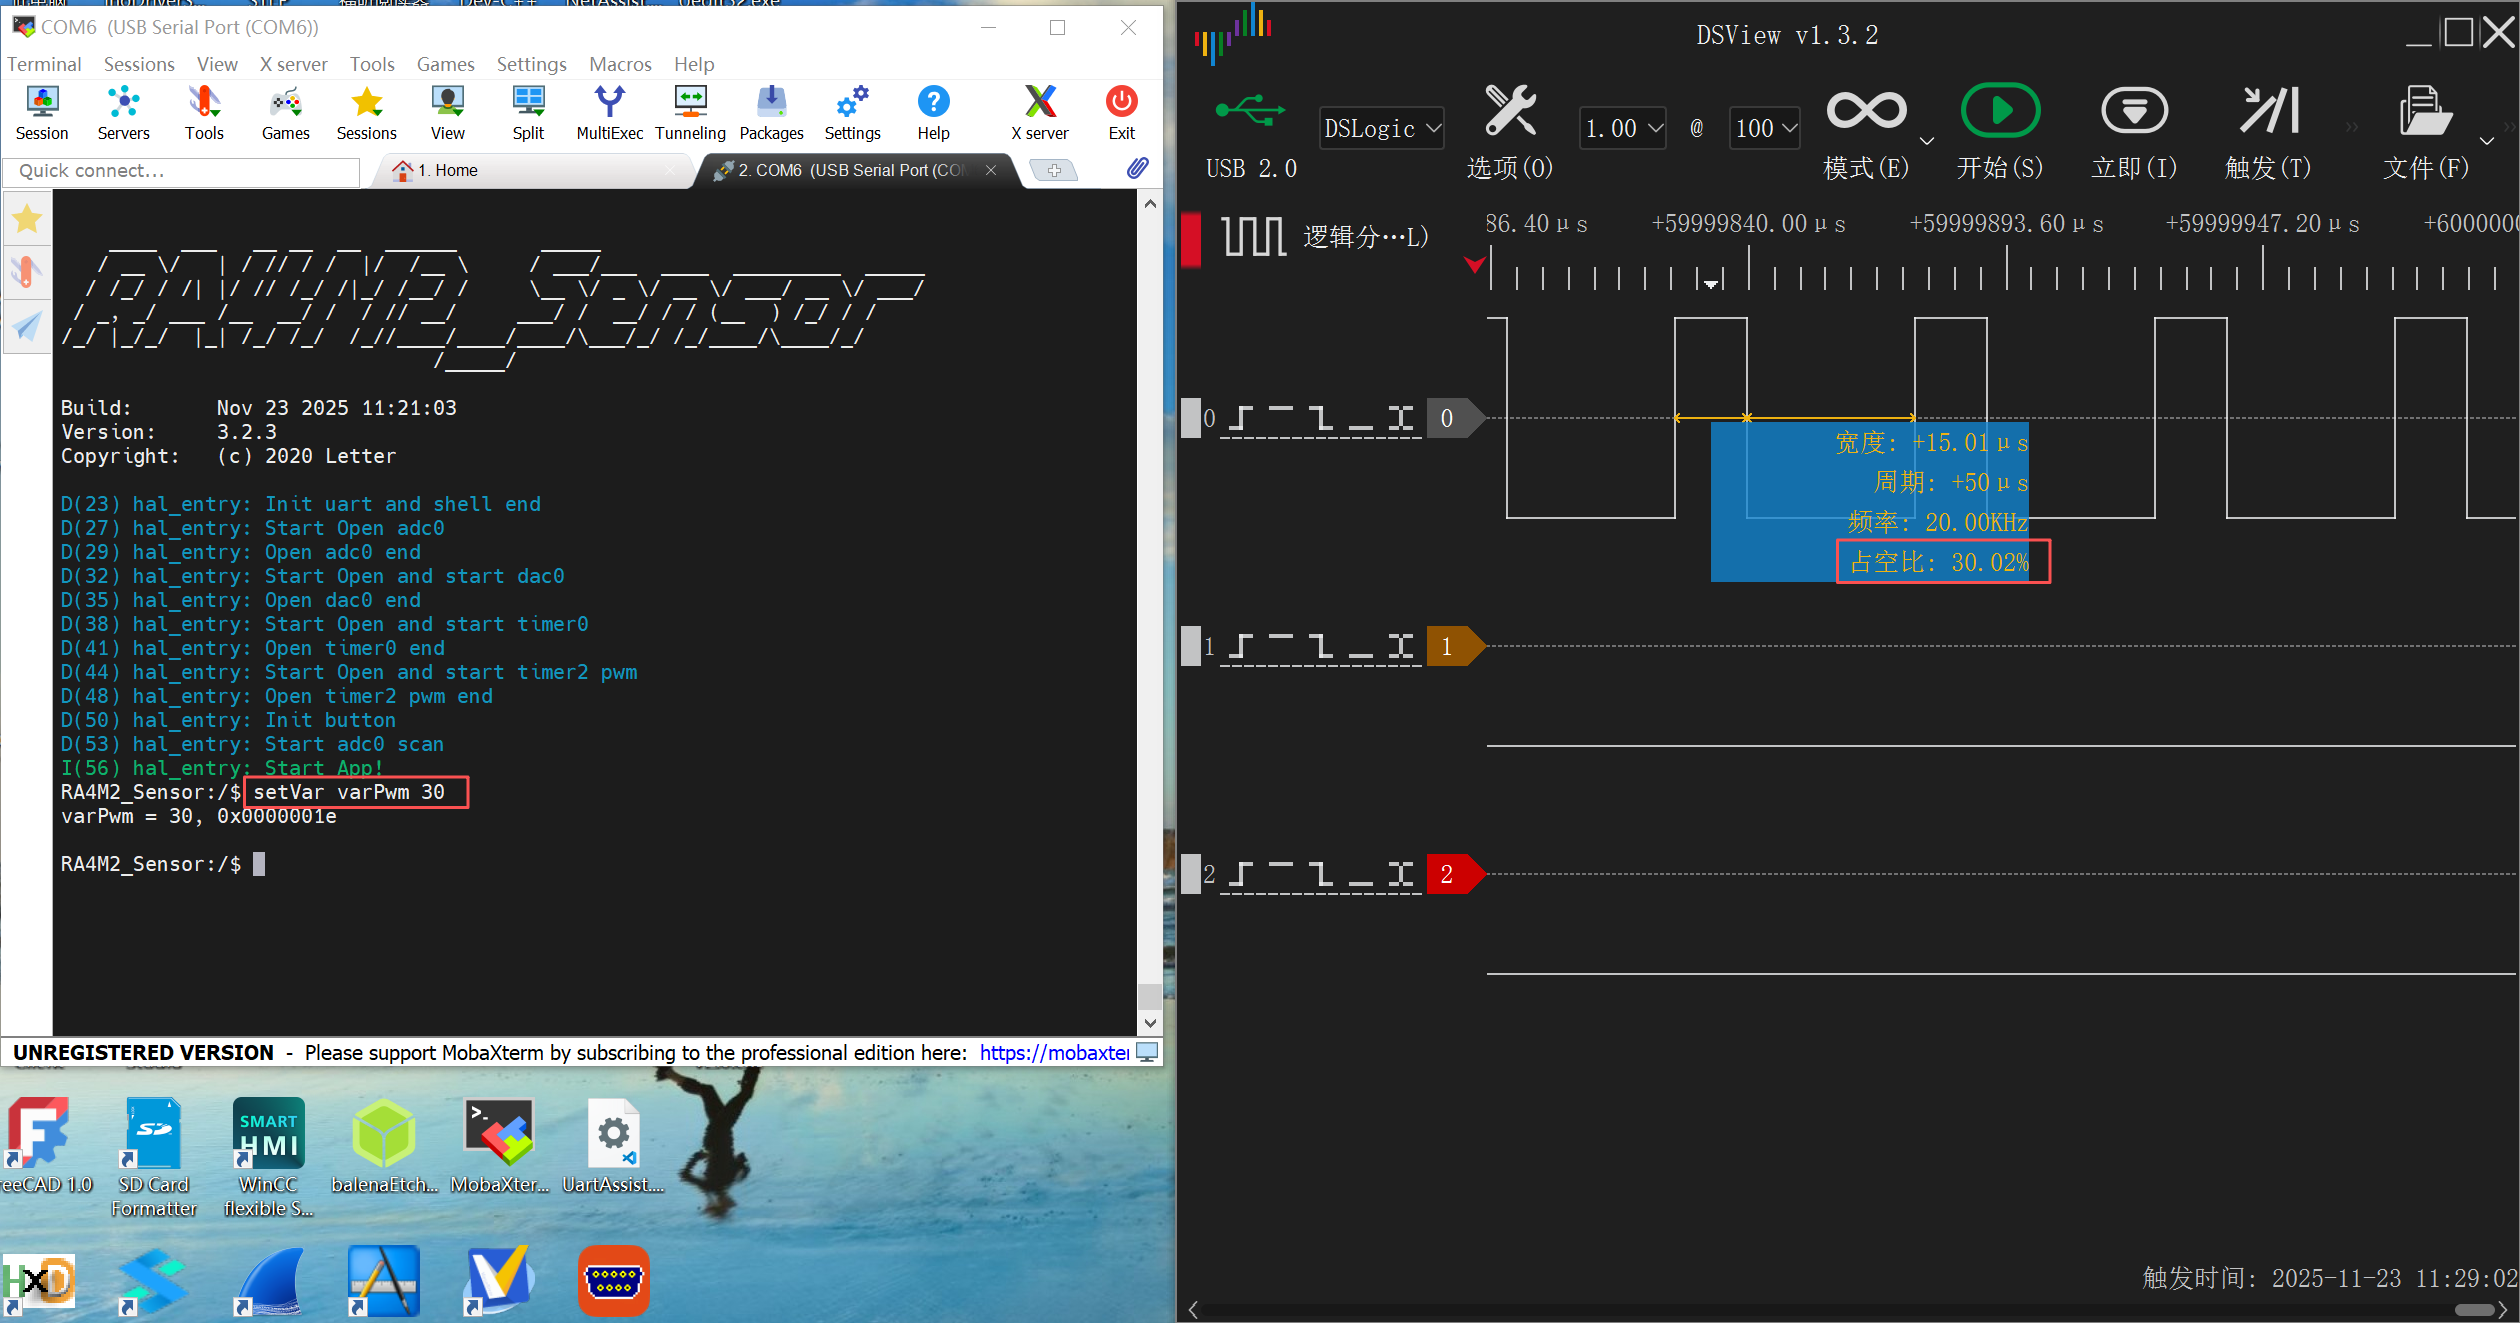Open the Games toolbar icon in MobaXterm
The height and width of the screenshot is (1323, 2520).
[x=285, y=112]
